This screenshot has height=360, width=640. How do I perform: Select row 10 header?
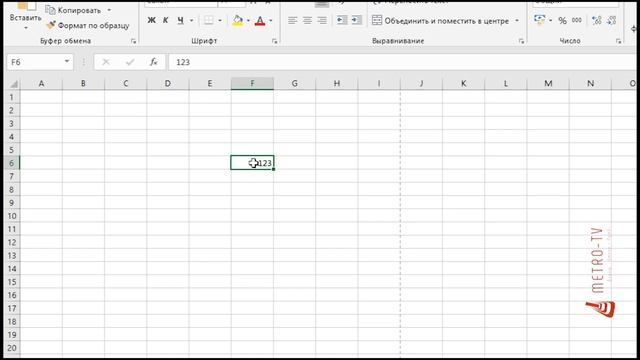pyautogui.click(x=12, y=216)
